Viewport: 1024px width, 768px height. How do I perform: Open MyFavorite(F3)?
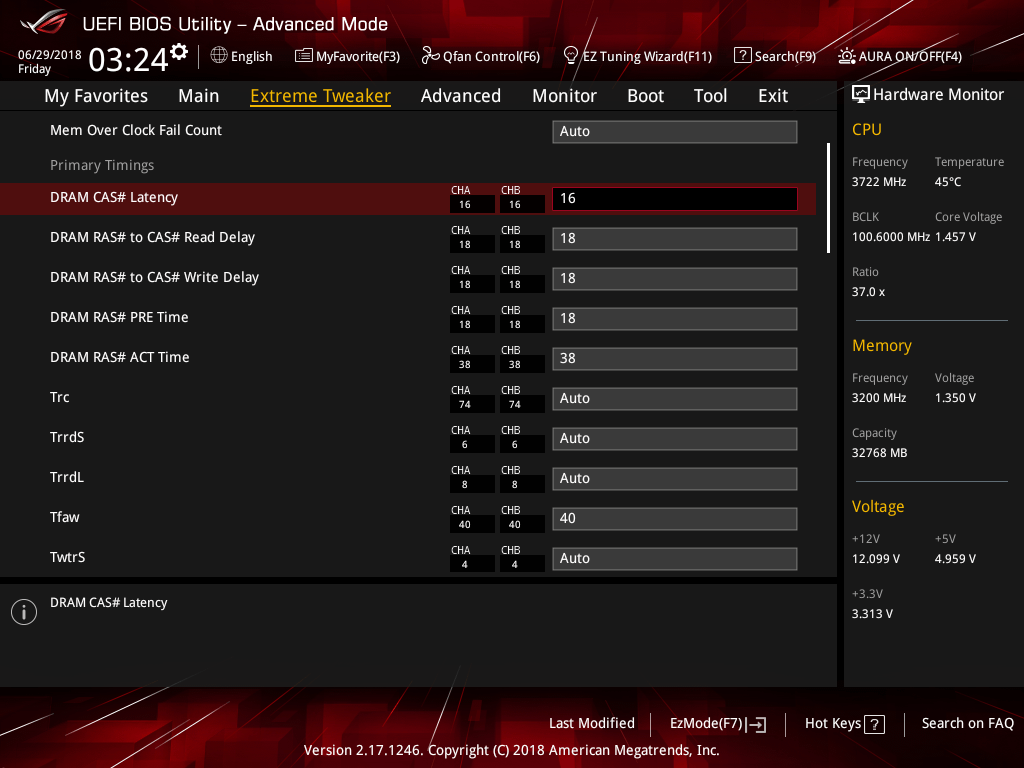(x=347, y=56)
